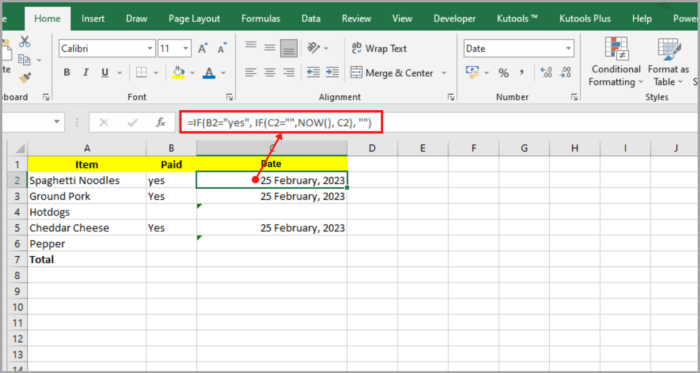
Task: Apply Percent Style number format
Action: tap(504, 73)
